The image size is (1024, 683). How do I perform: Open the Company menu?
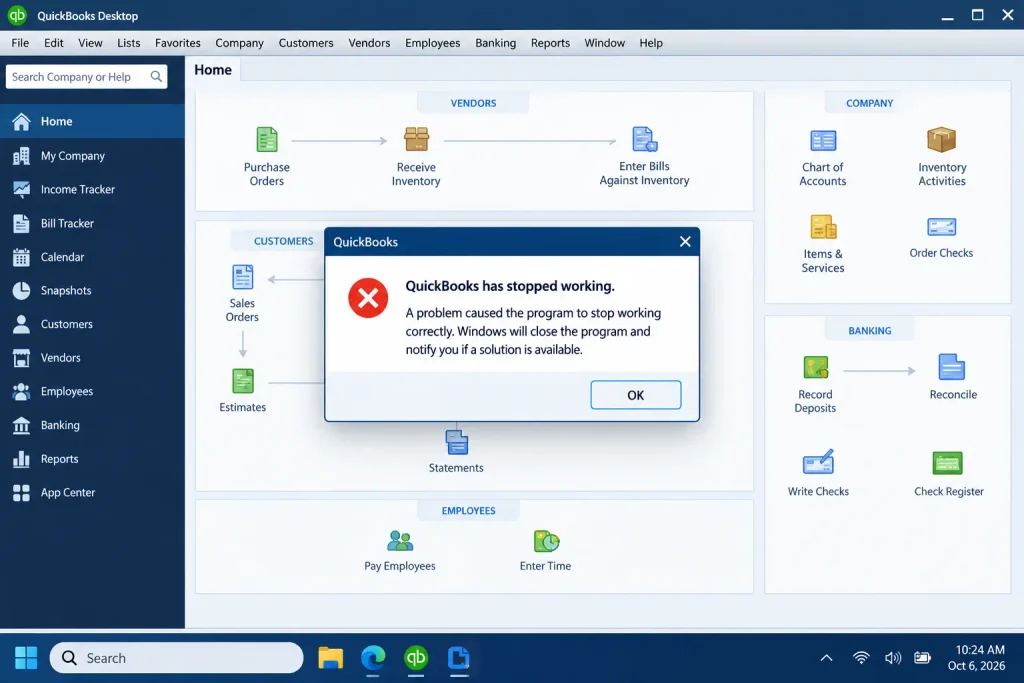click(x=240, y=43)
